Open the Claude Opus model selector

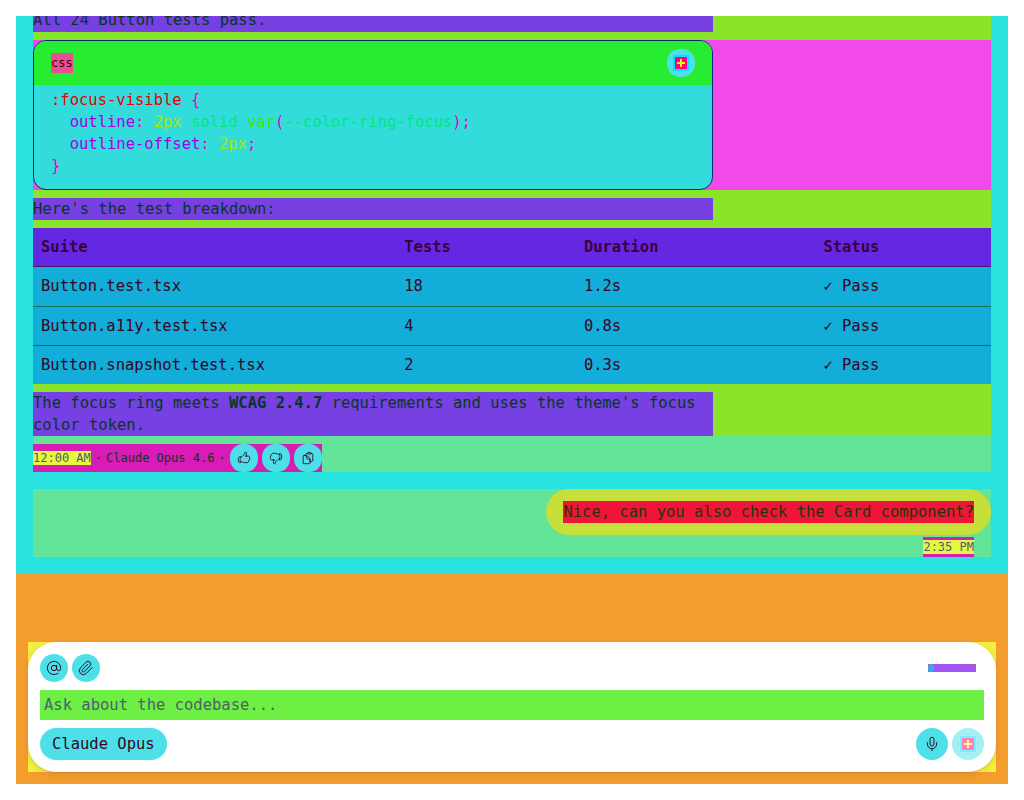(x=103, y=744)
